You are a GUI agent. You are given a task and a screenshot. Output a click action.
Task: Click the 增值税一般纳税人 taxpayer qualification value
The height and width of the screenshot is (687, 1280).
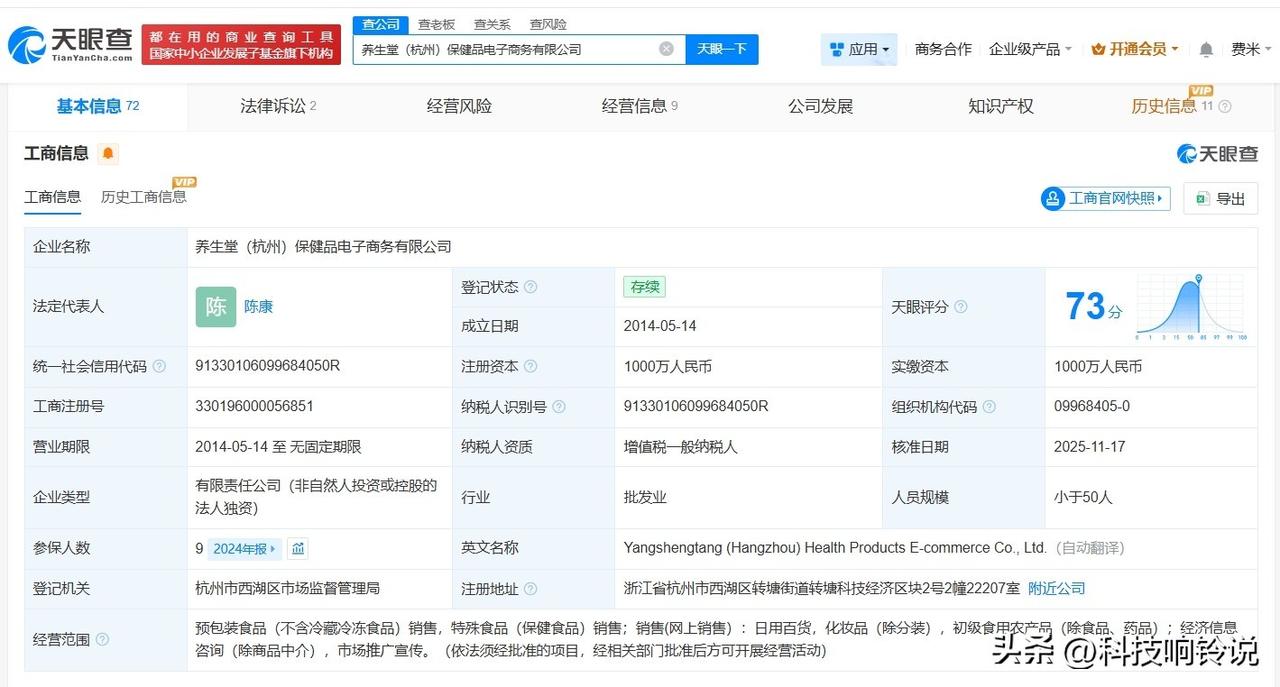[x=680, y=447]
